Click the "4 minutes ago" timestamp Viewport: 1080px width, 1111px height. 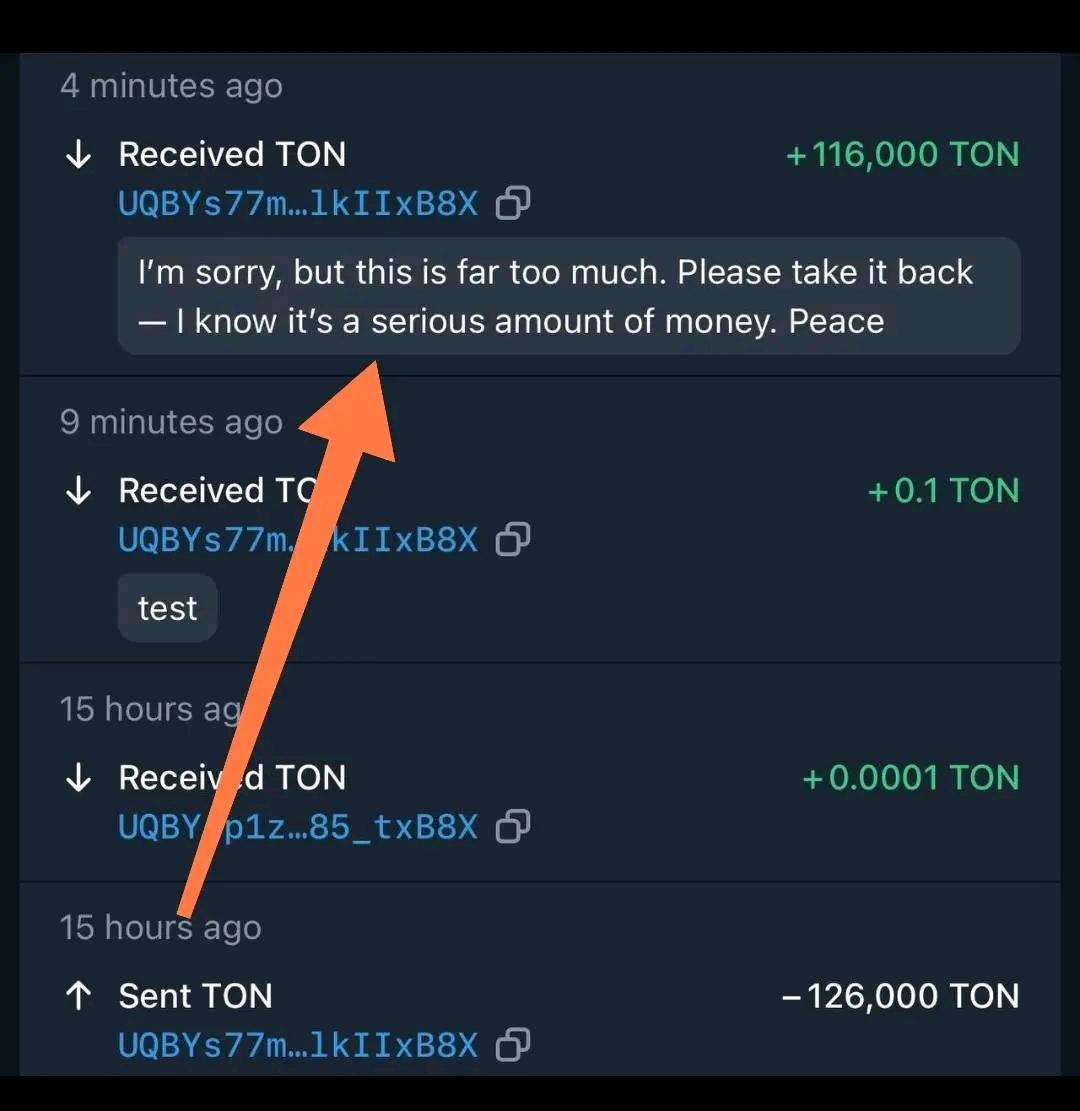click(x=171, y=86)
